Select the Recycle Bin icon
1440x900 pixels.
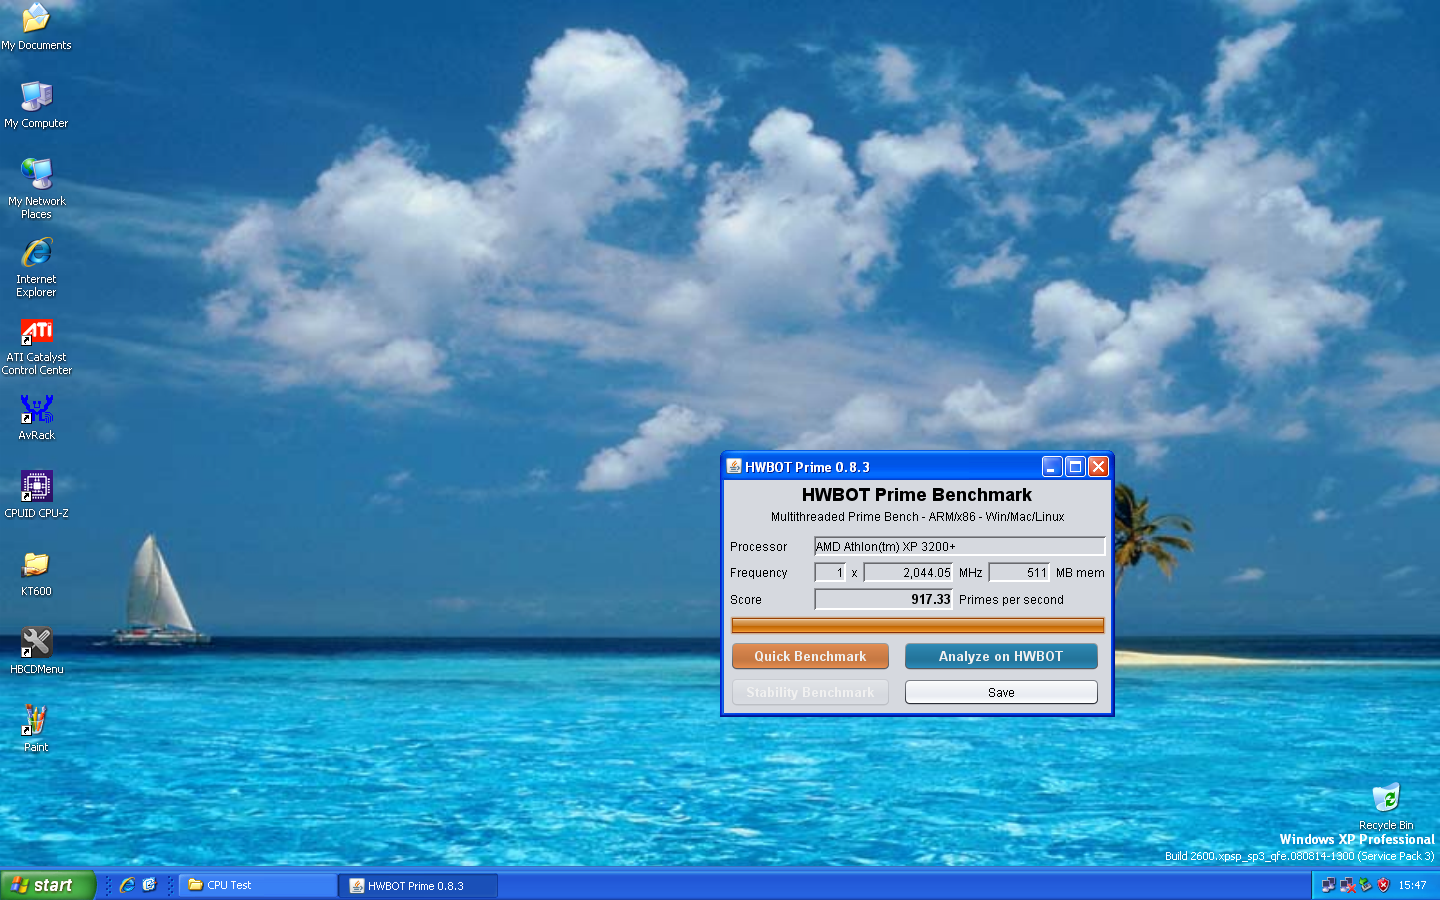(1386, 806)
